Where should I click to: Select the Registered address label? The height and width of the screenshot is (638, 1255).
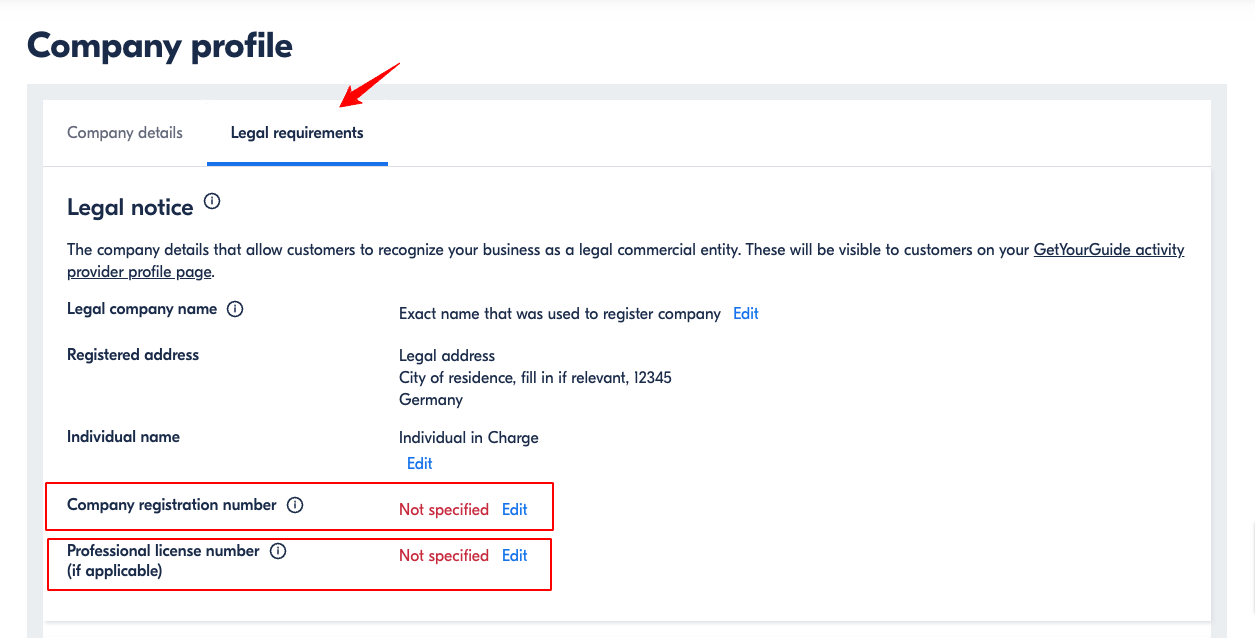pyautogui.click(x=133, y=354)
